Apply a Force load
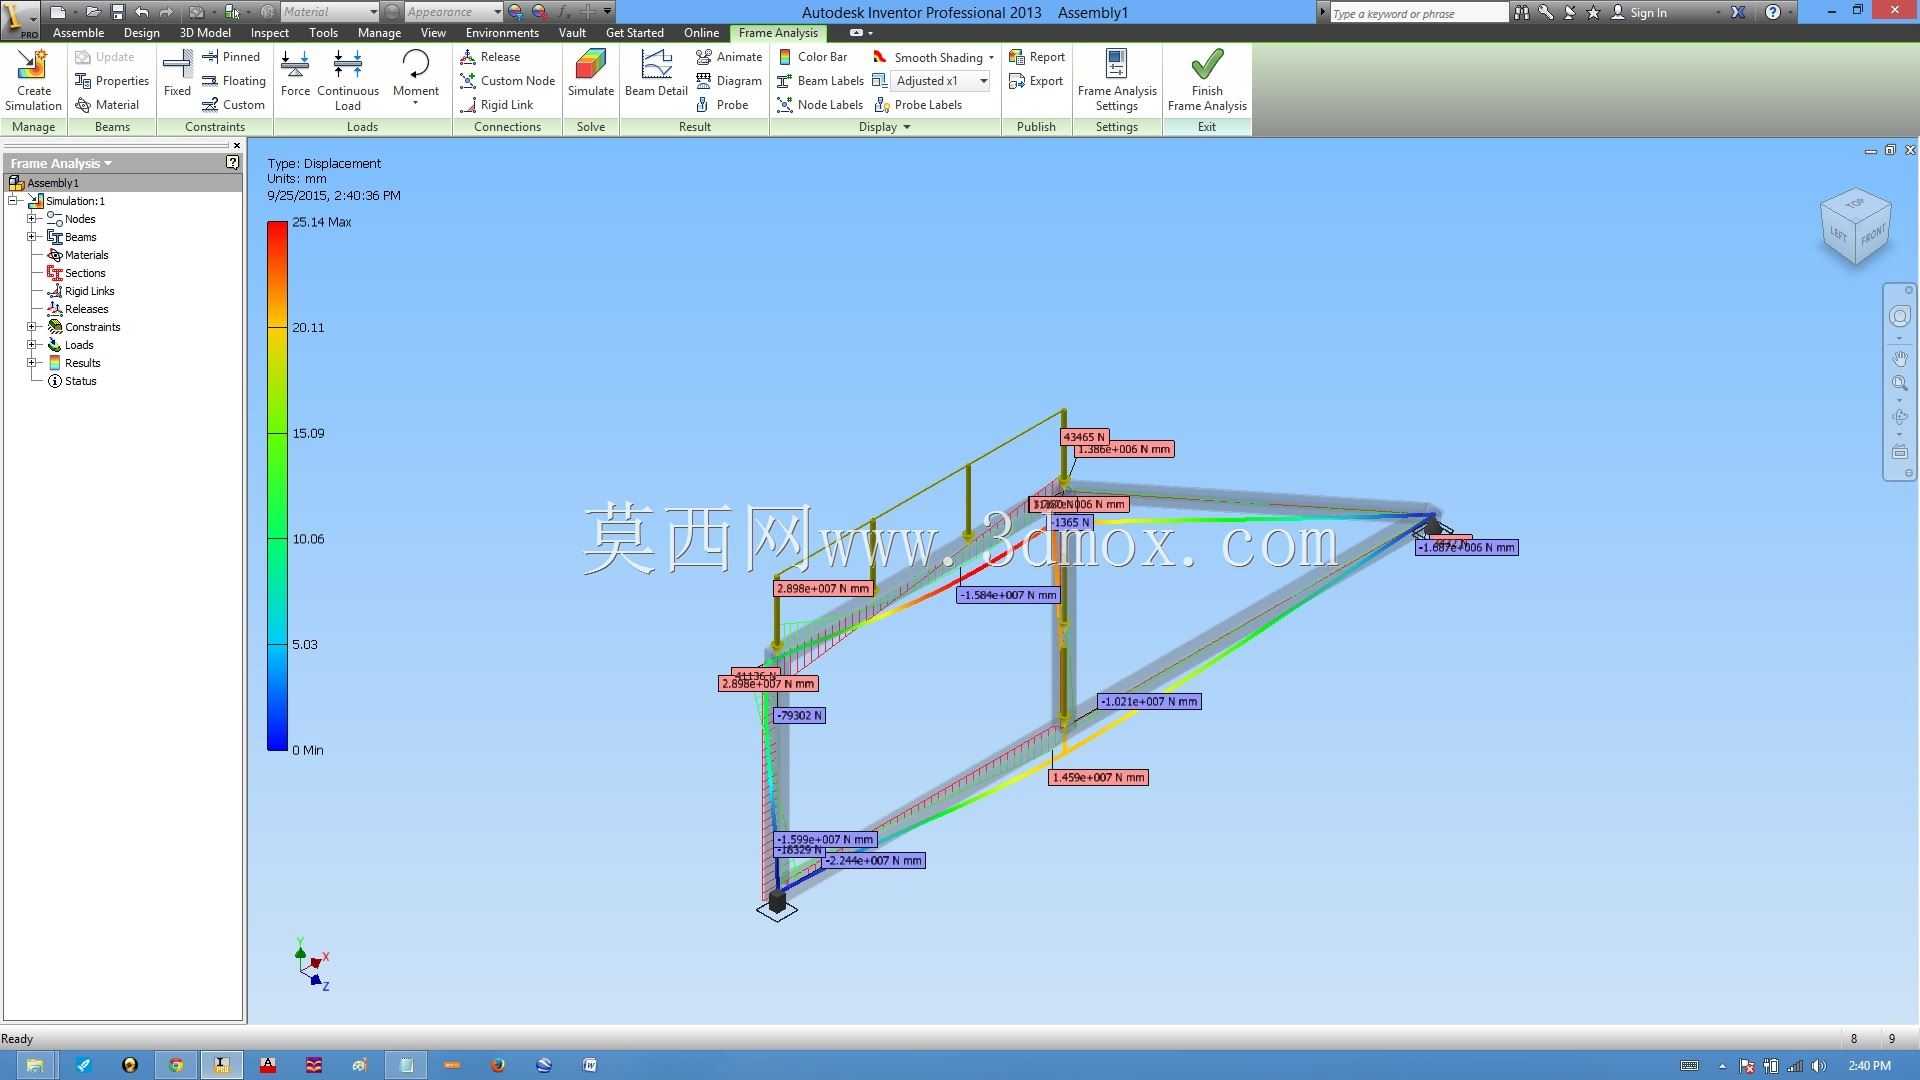 coord(295,73)
